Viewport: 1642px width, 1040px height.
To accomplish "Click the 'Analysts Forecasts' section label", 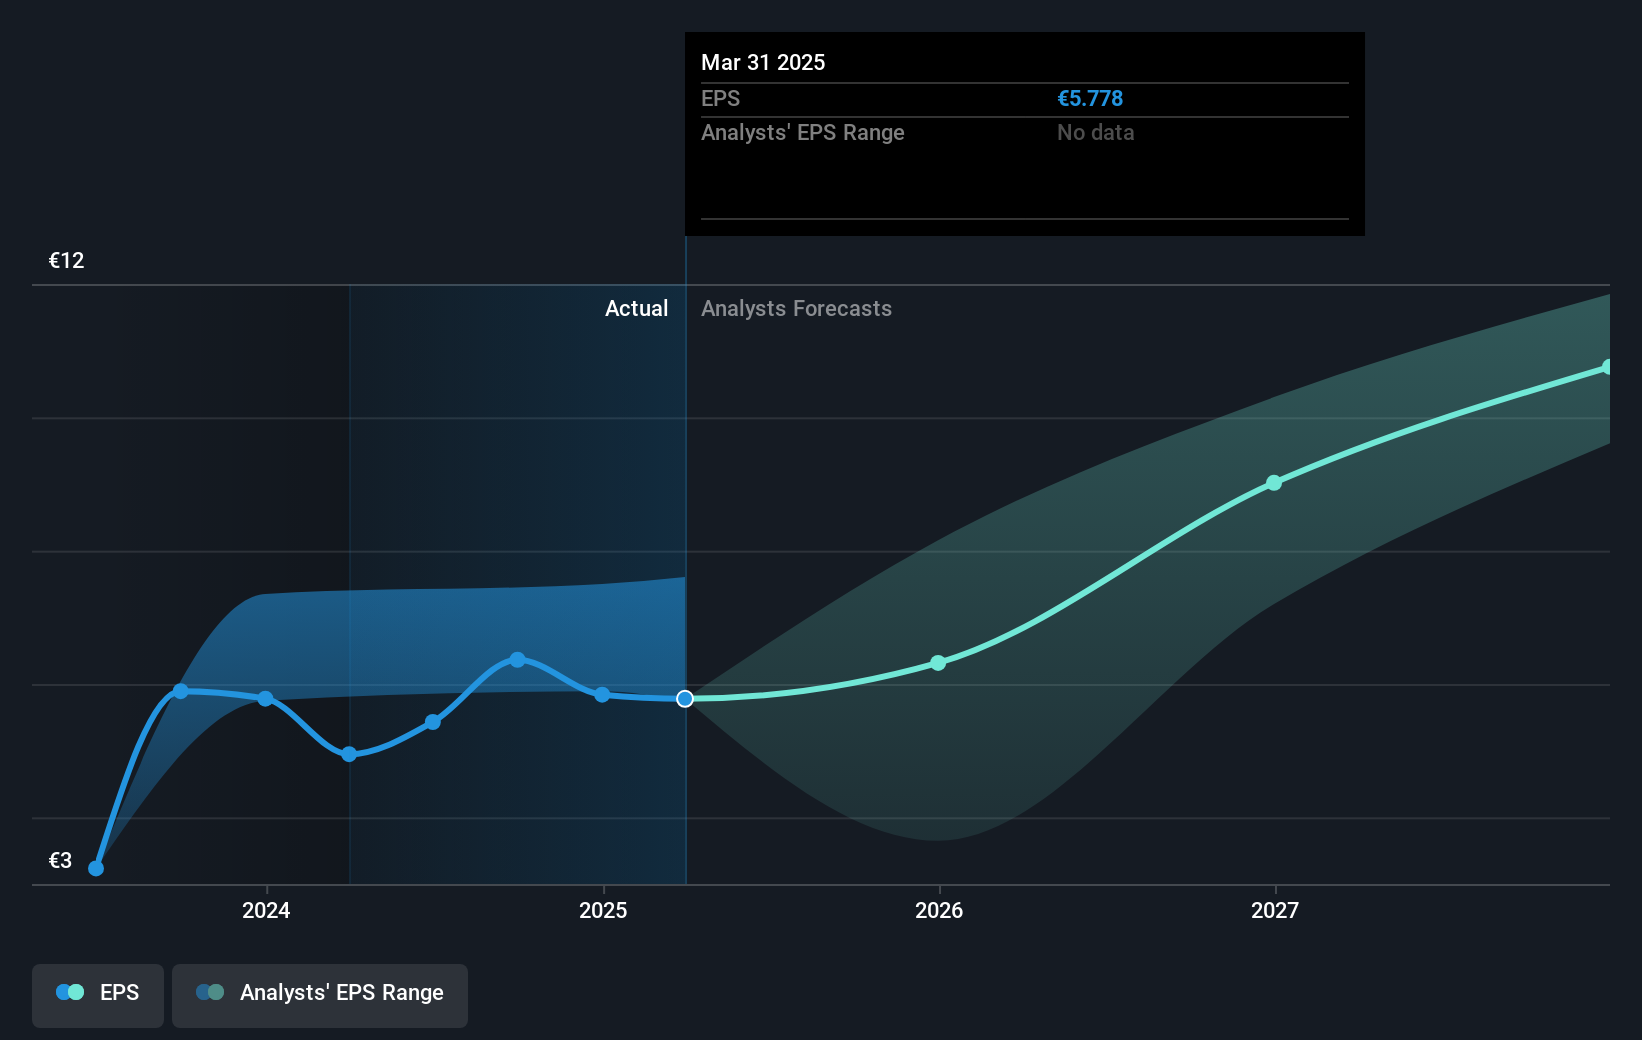I will 796,308.
